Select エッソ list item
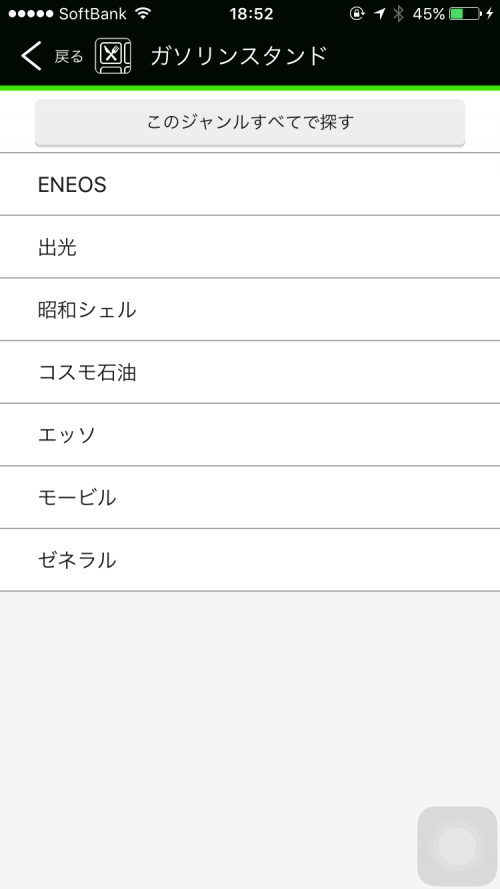This screenshot has height=889, width=500. (x=250, y=435)
